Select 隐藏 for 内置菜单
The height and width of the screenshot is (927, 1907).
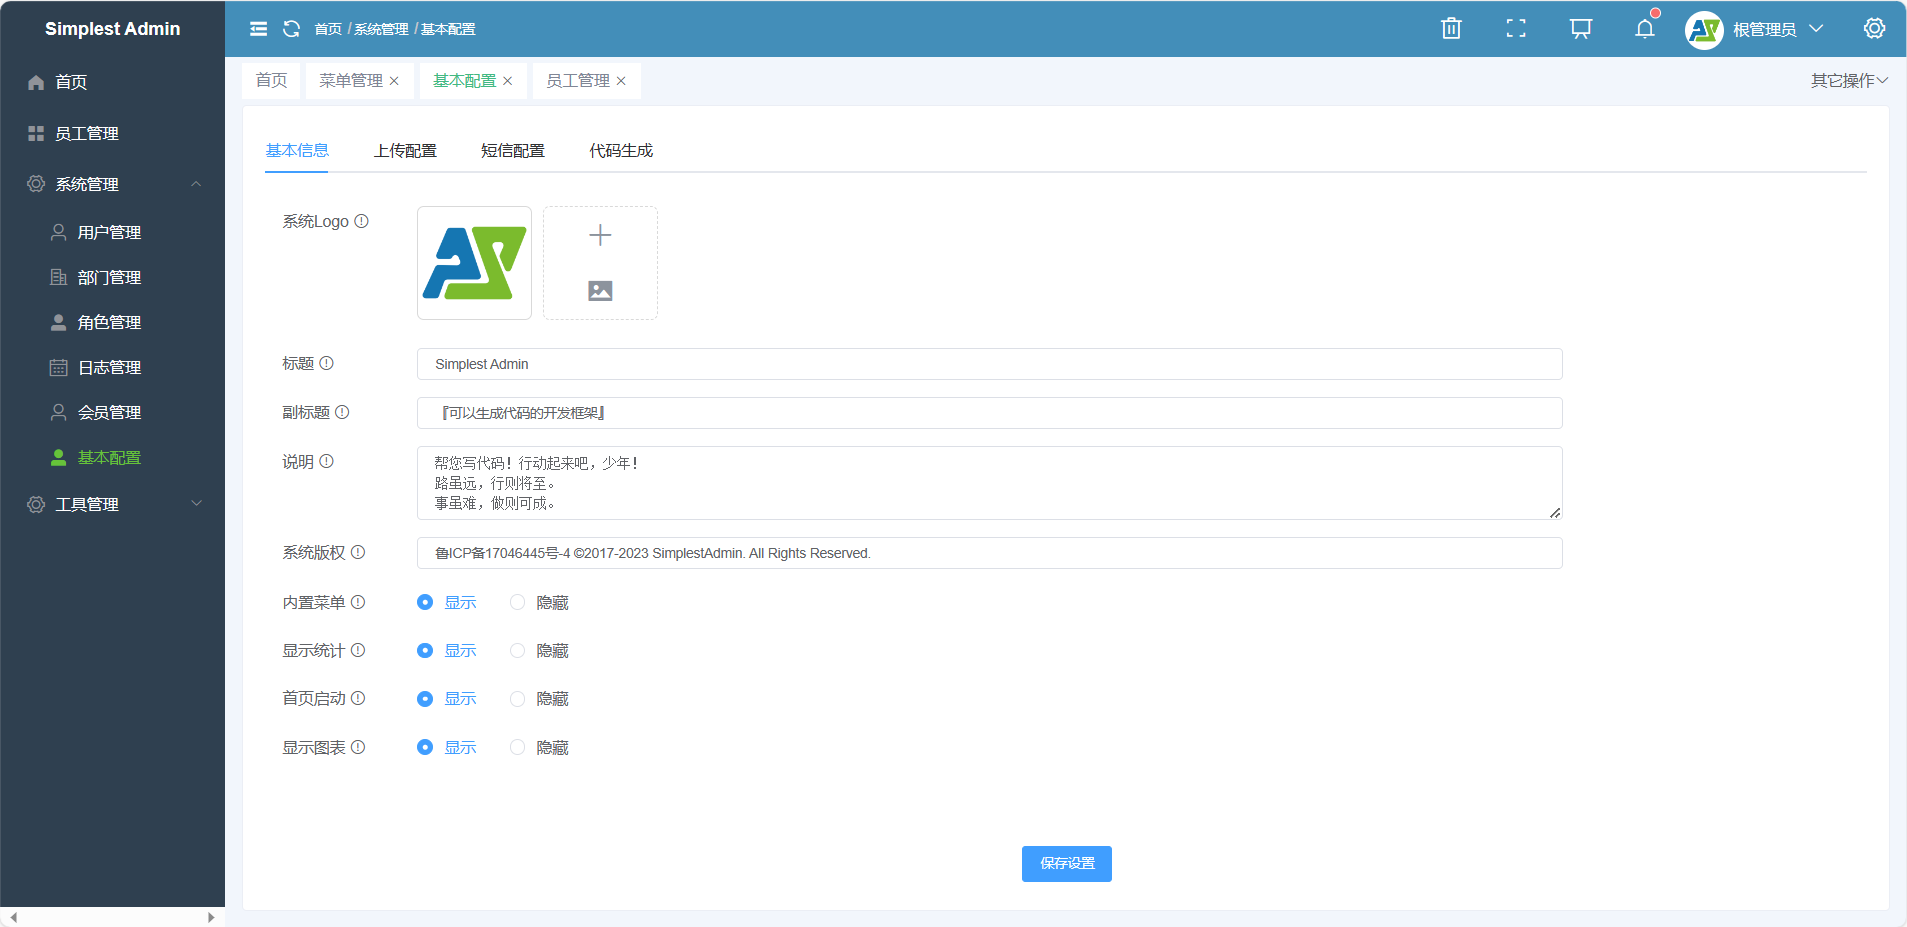click(517, 602)
